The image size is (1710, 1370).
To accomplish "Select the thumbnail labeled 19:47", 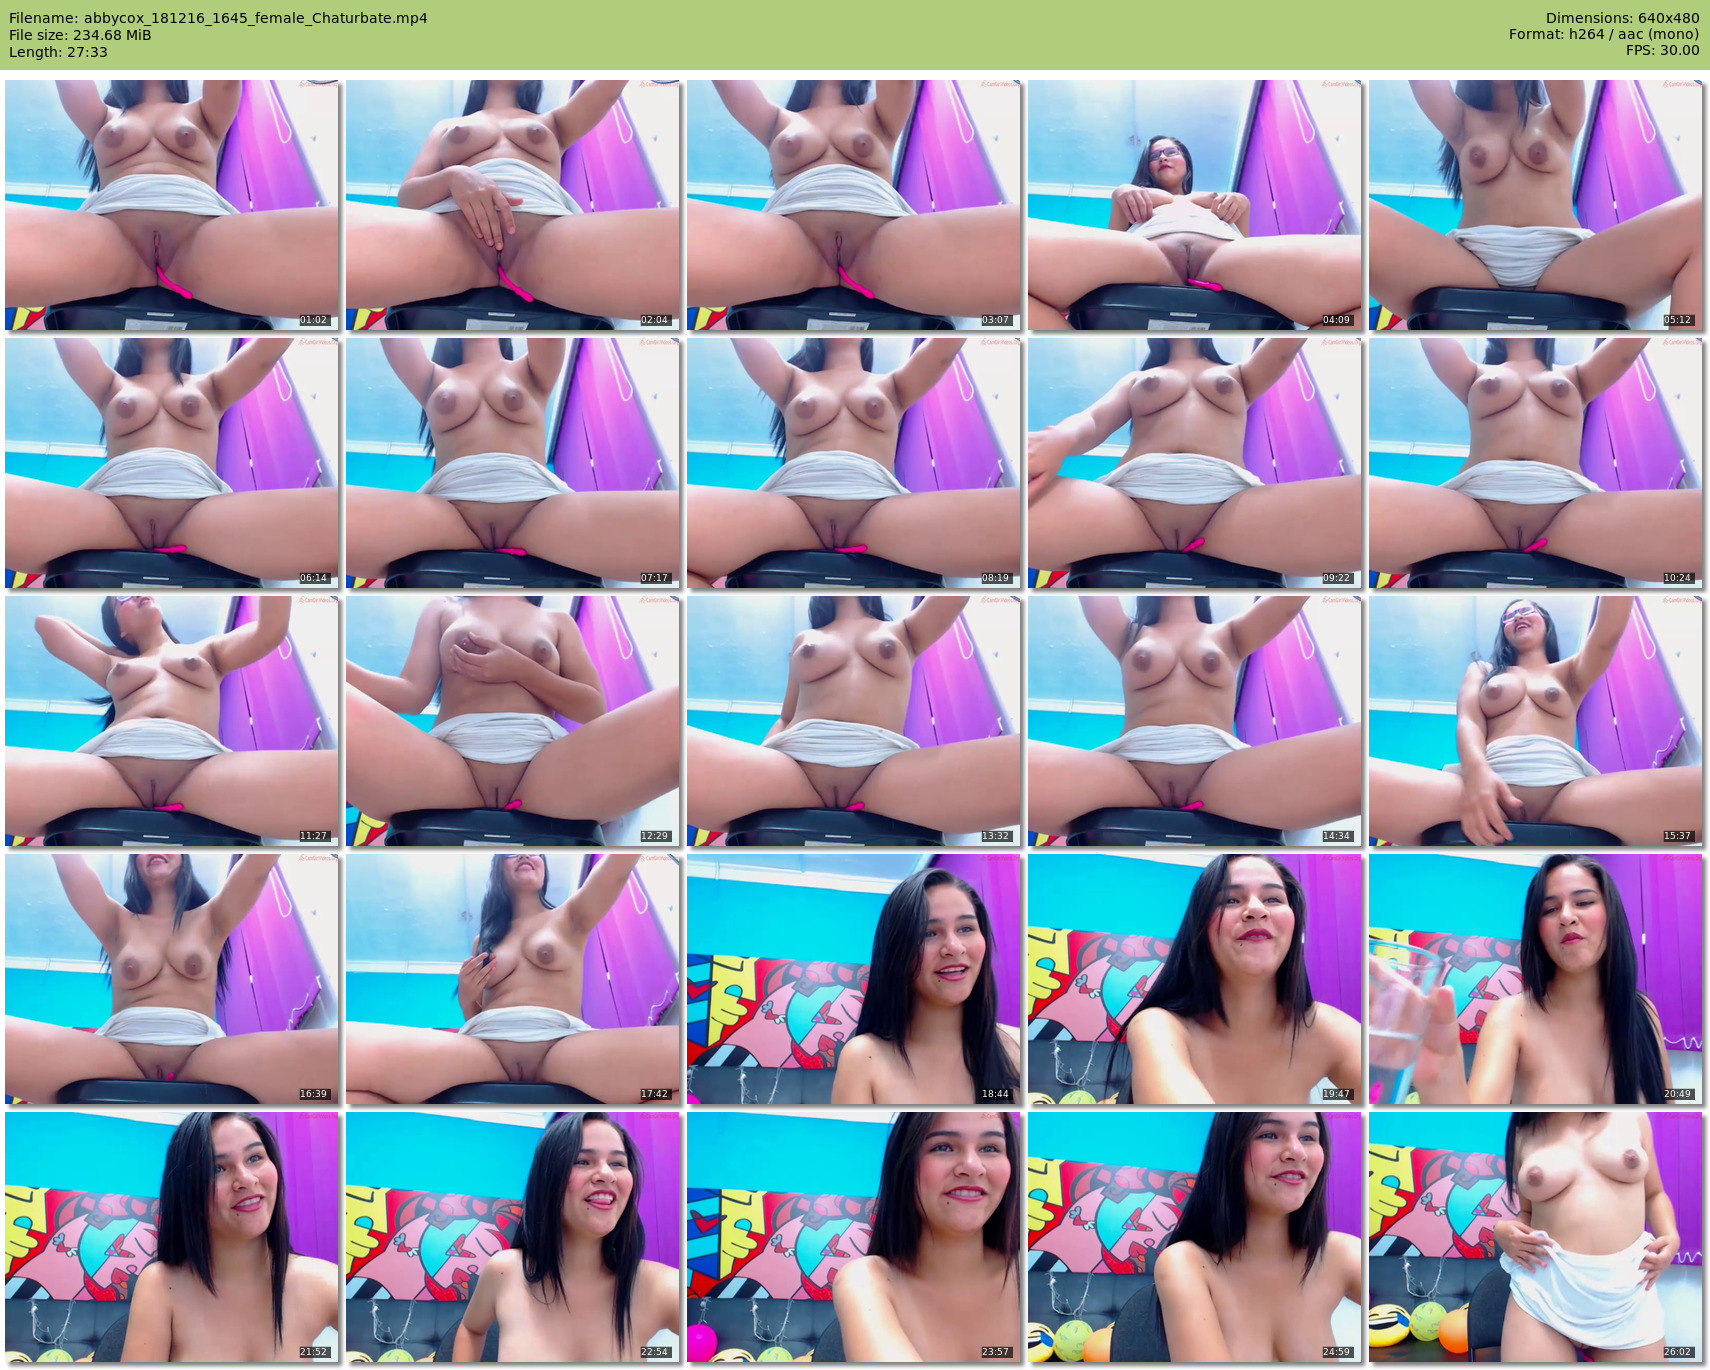I will pos(1195,979).
